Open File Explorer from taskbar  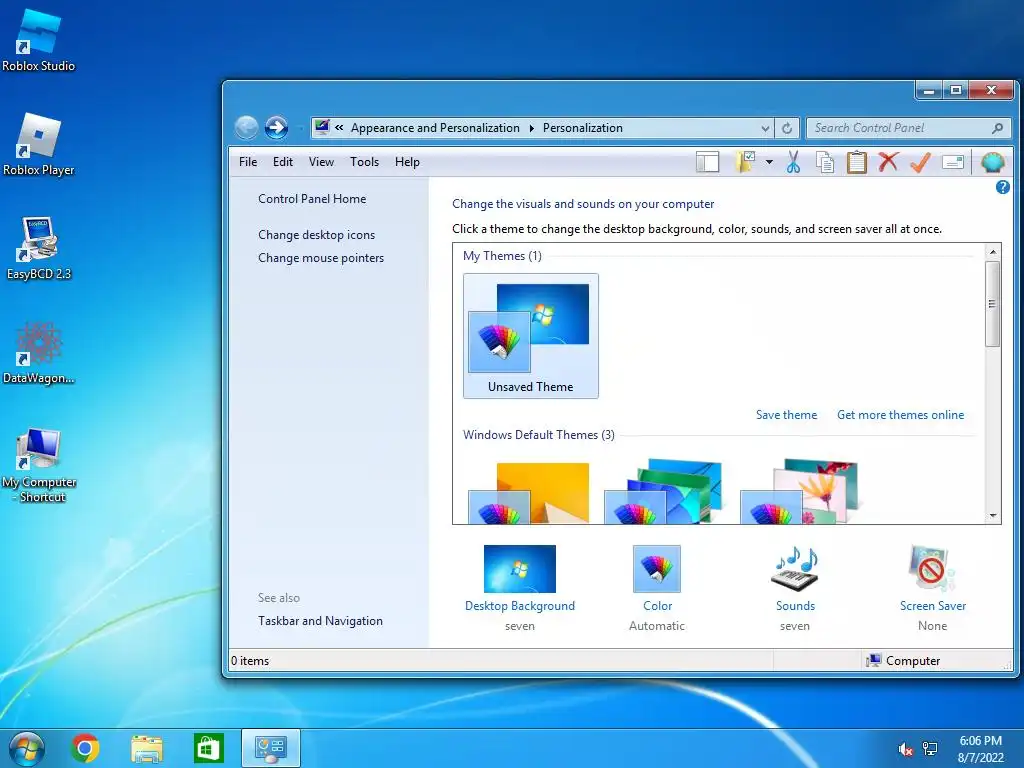tap(147, 748)
